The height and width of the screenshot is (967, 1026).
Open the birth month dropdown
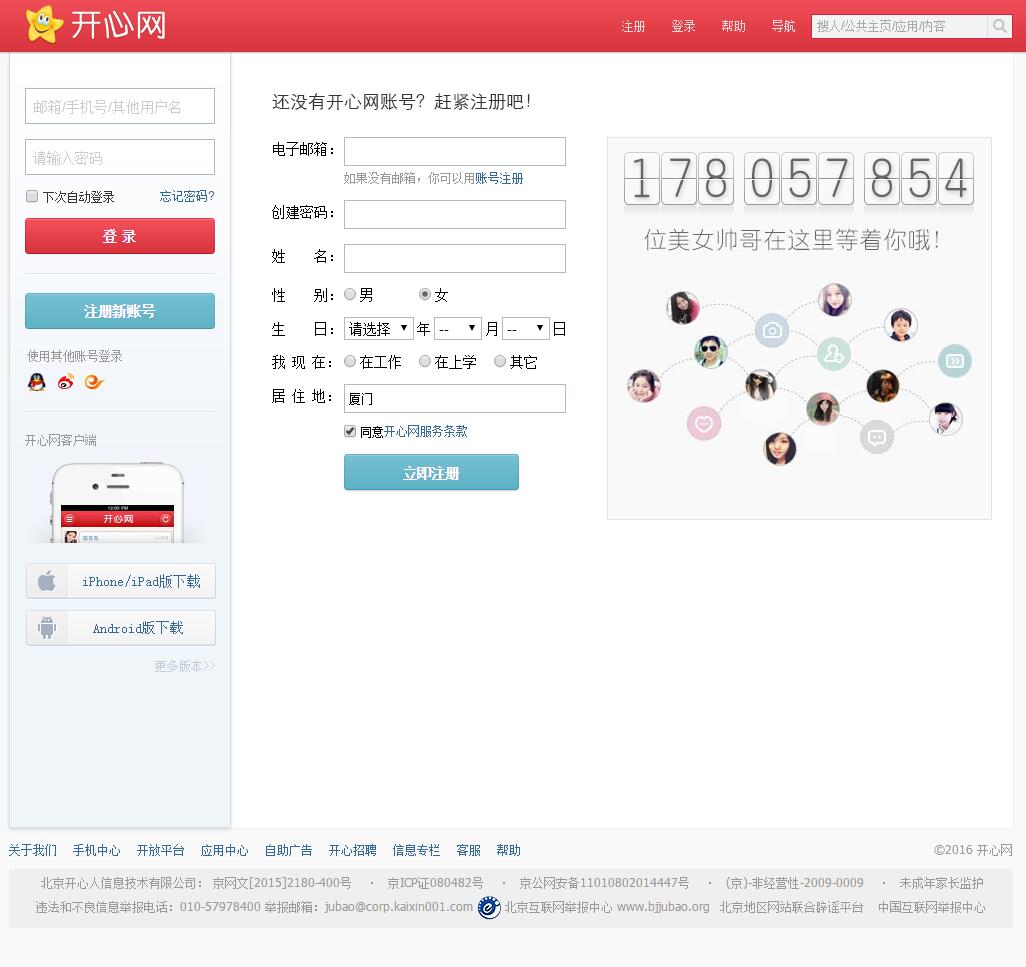[x=458, y=328]
